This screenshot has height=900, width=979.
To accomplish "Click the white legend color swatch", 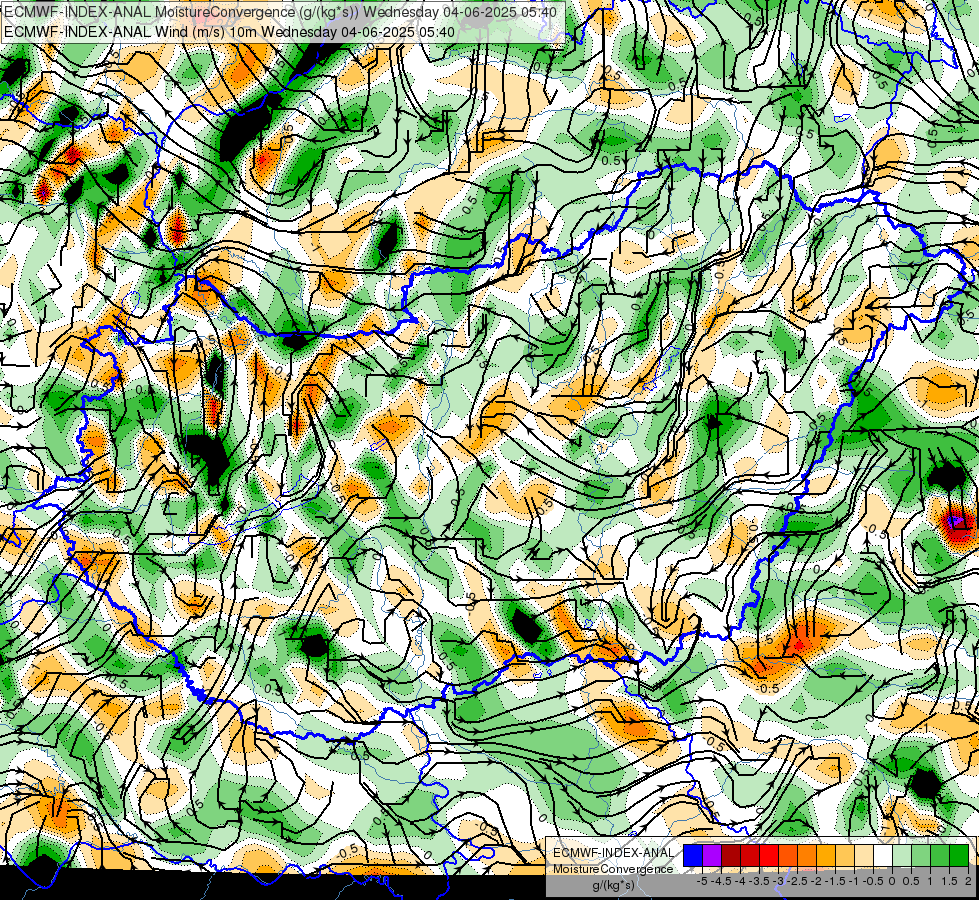I will coord(883,855).
